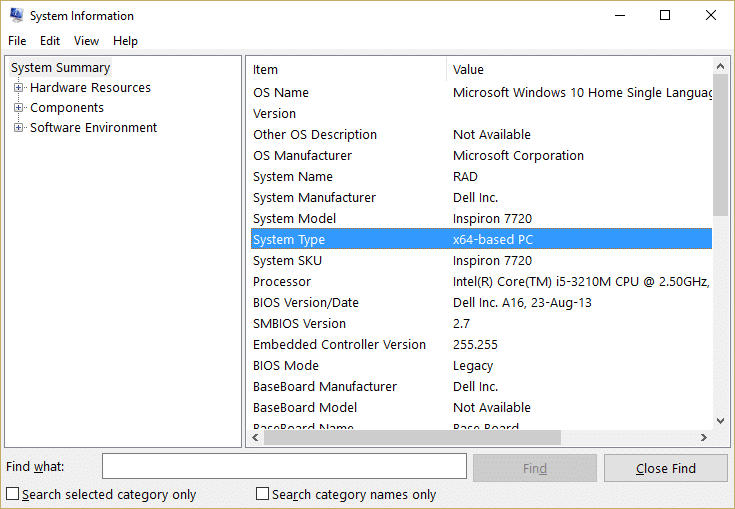Close the System Information window

pos(711,15)
